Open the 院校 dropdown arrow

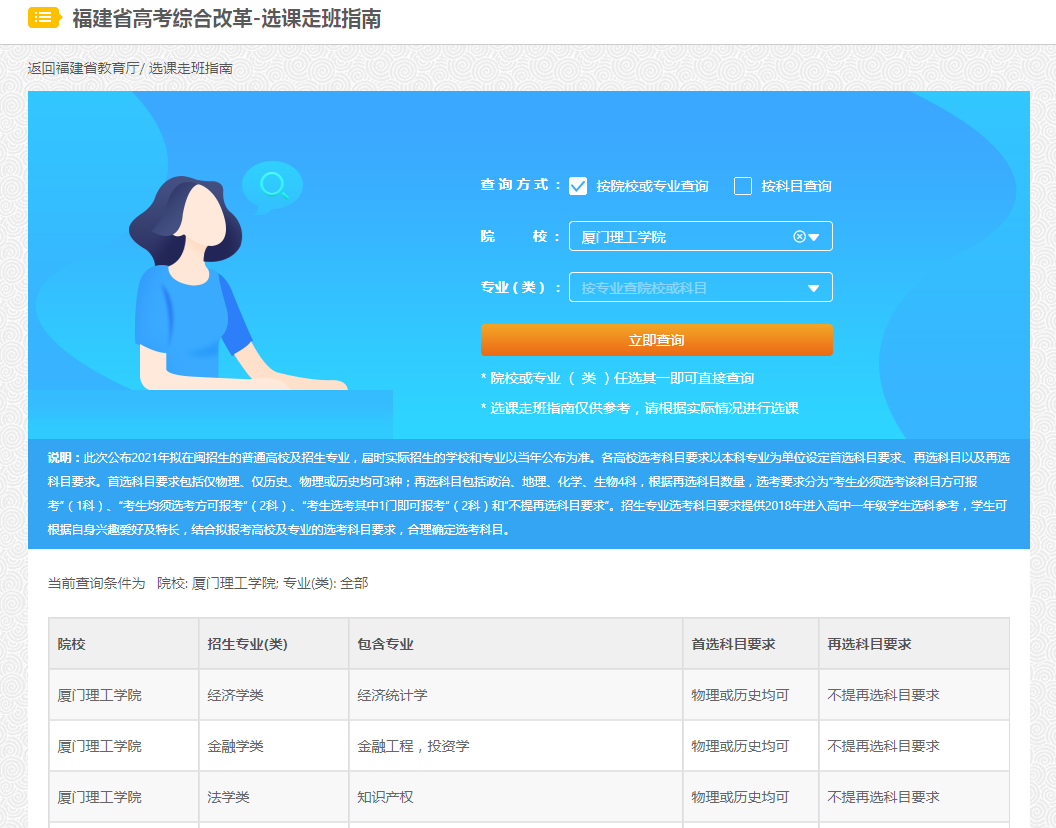814,237
